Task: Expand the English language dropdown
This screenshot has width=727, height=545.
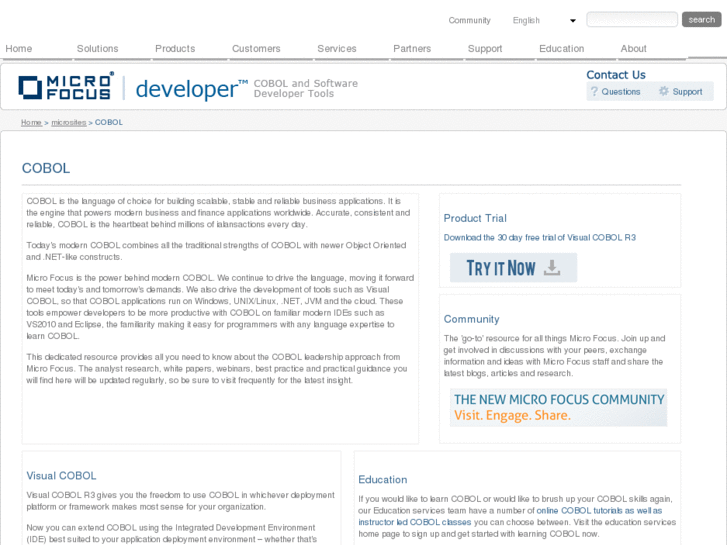Action: [x=572, y=20]
